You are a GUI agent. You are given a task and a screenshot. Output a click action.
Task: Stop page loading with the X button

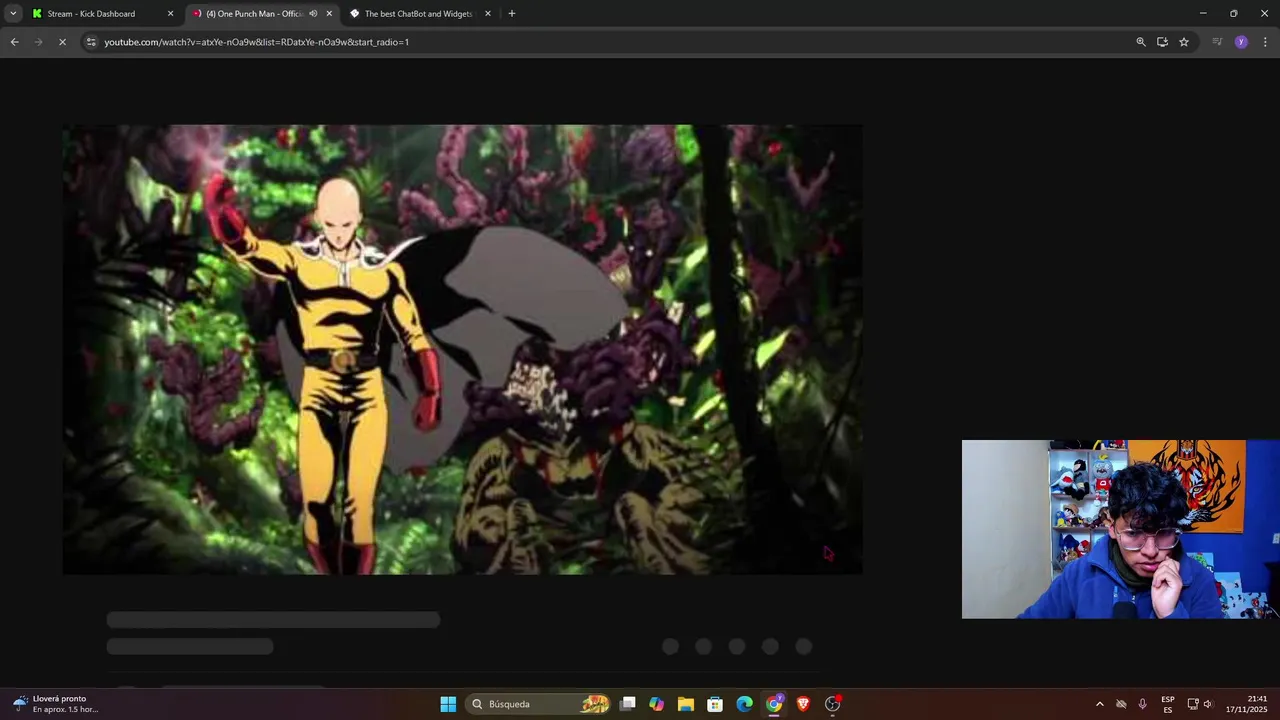(x=62, y=42)
